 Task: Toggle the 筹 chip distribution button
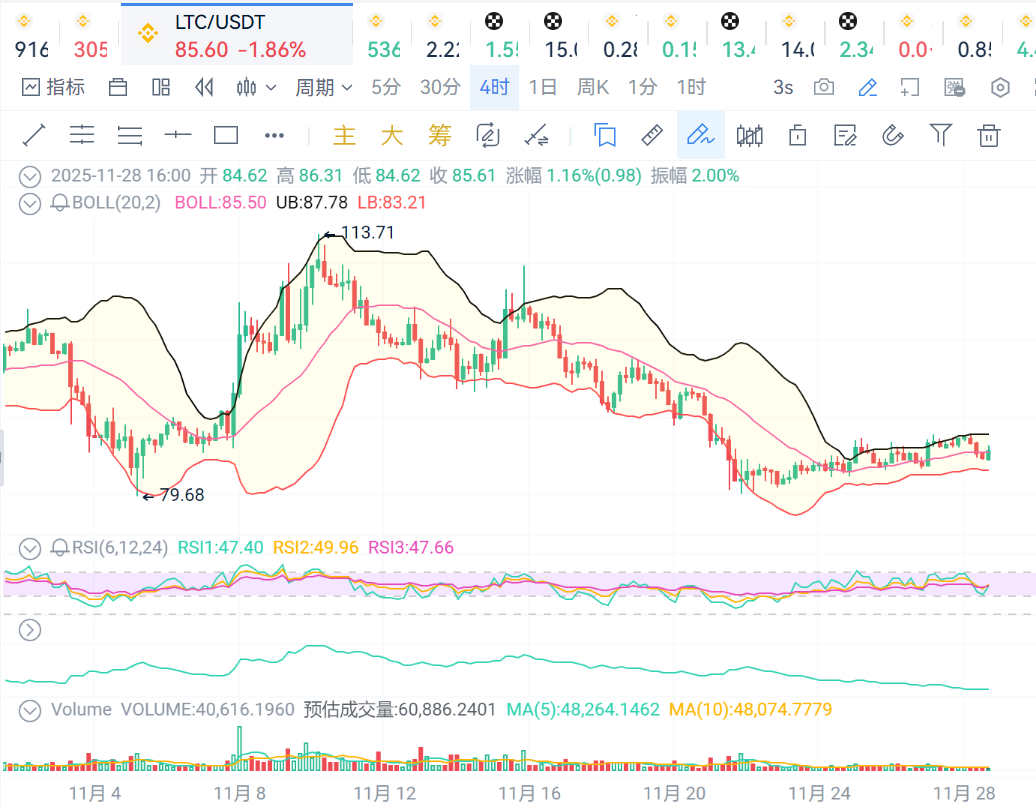[x=439, y=135]
